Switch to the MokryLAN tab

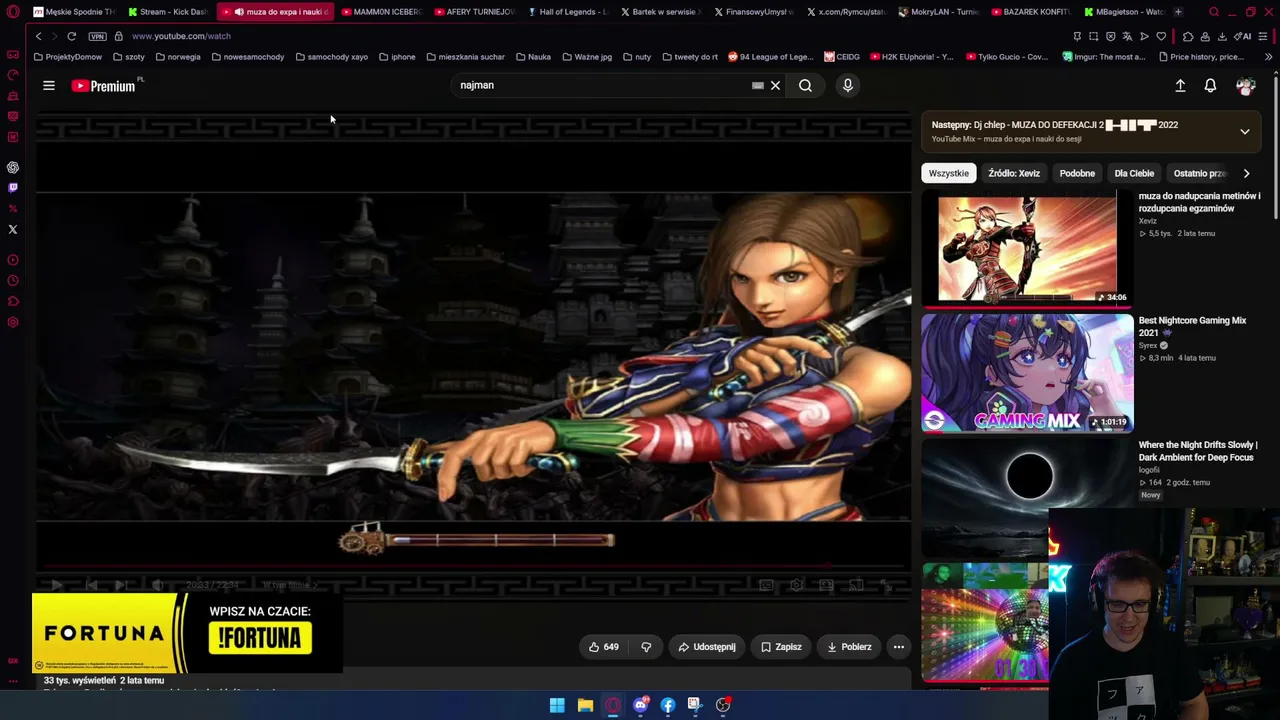[939, 12]
